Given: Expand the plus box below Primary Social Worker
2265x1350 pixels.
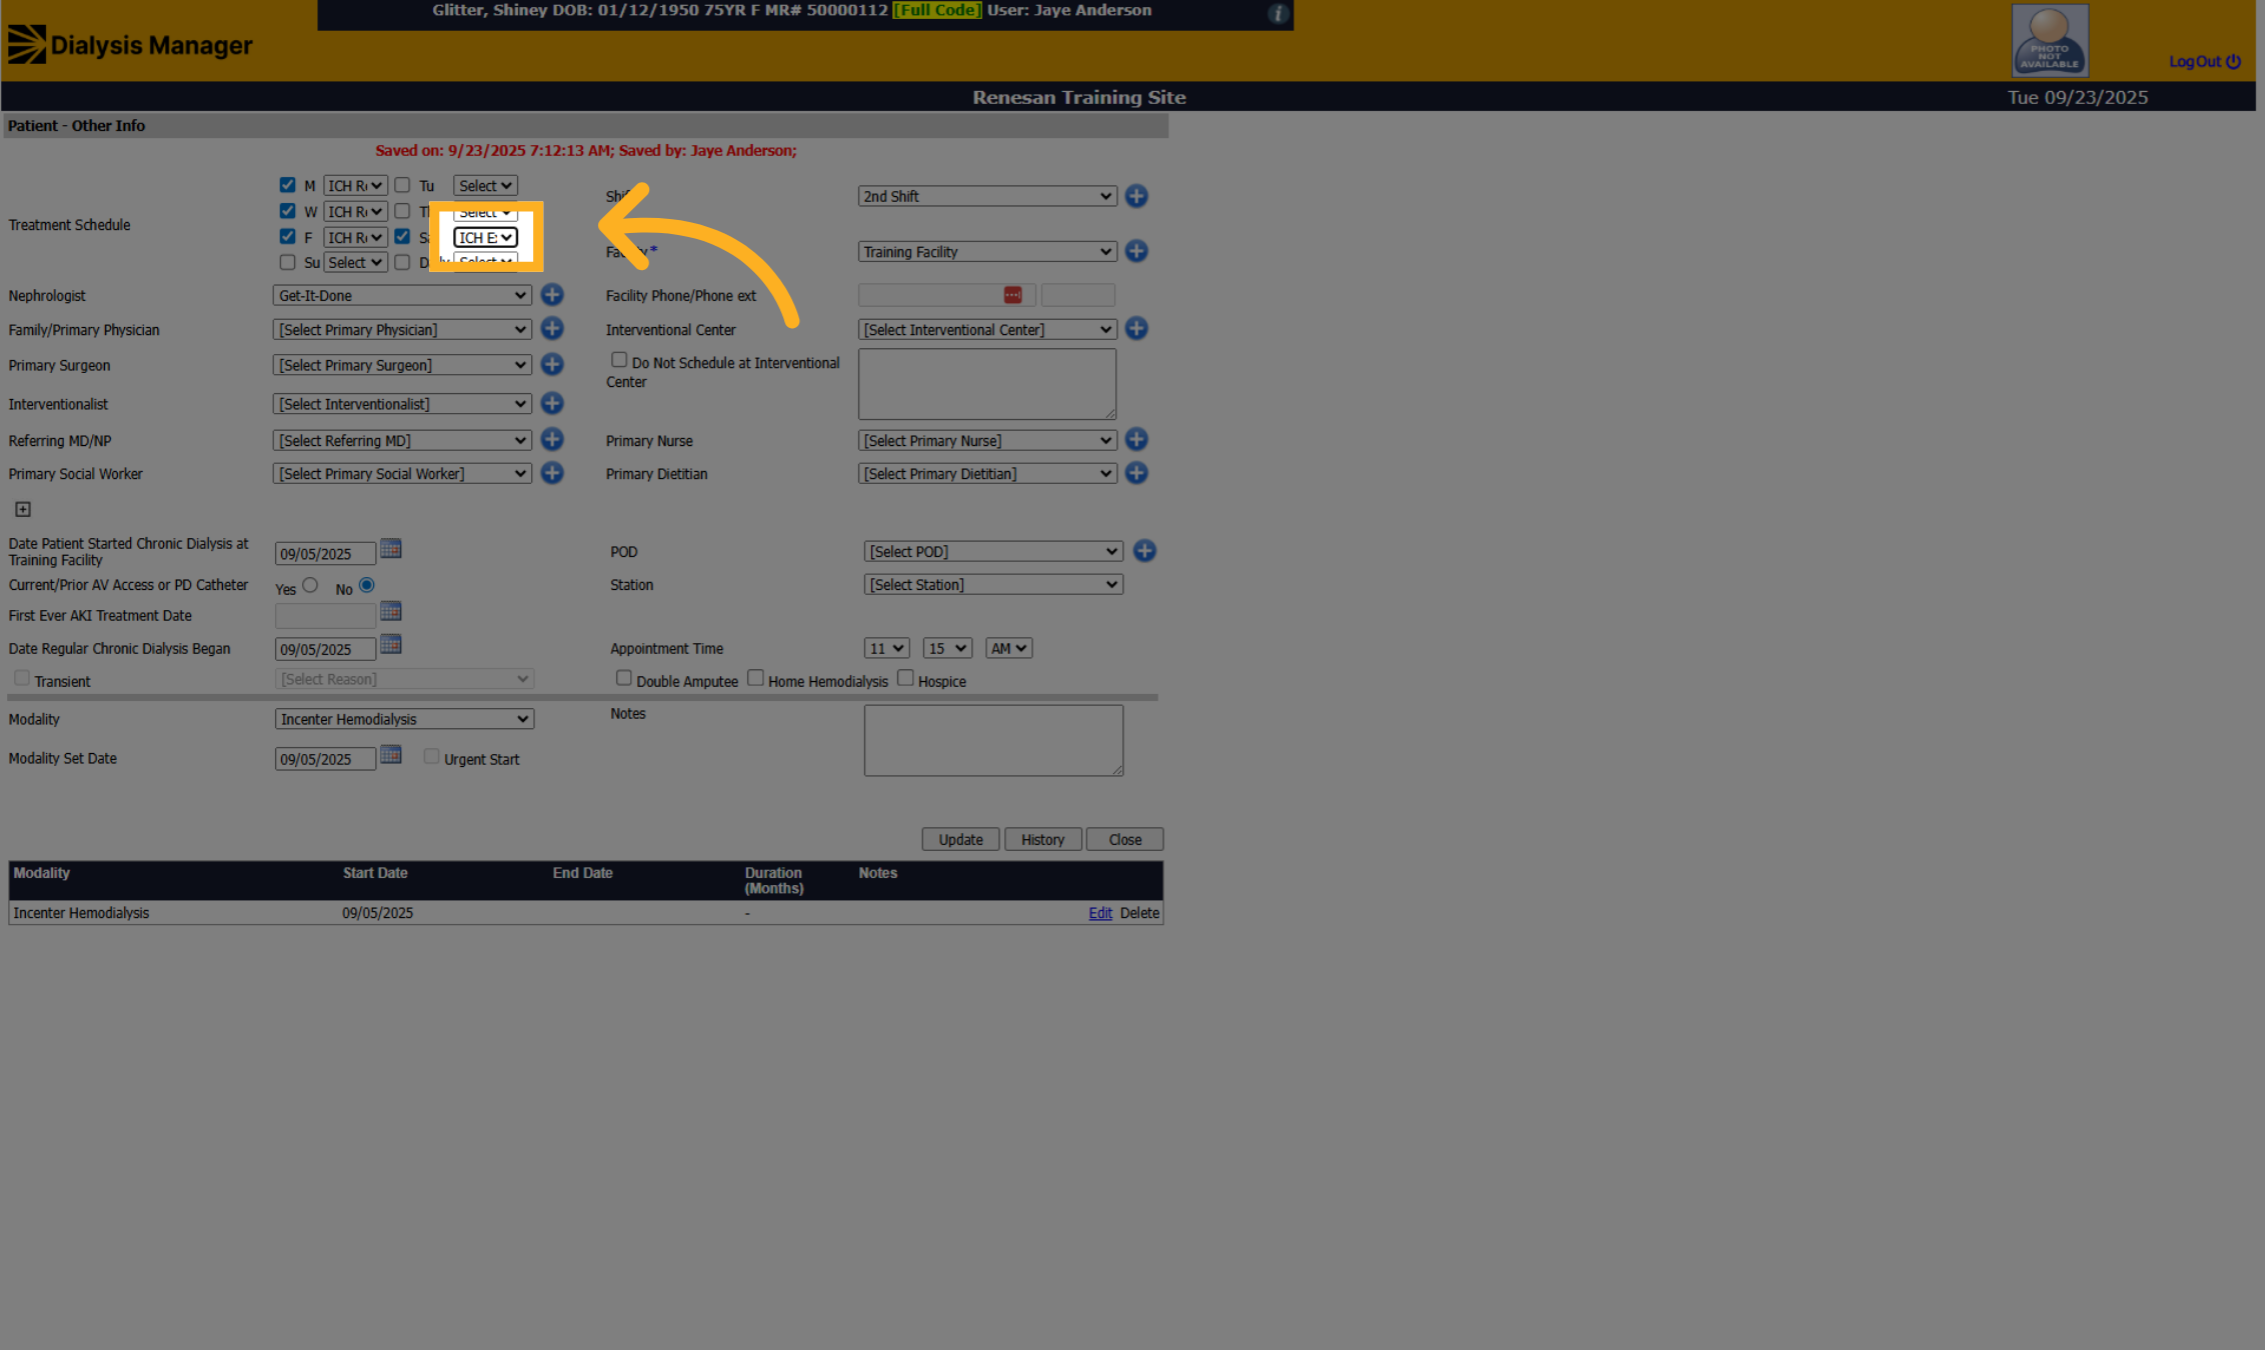Looking at the screenshot, I should tap(23, 509).
